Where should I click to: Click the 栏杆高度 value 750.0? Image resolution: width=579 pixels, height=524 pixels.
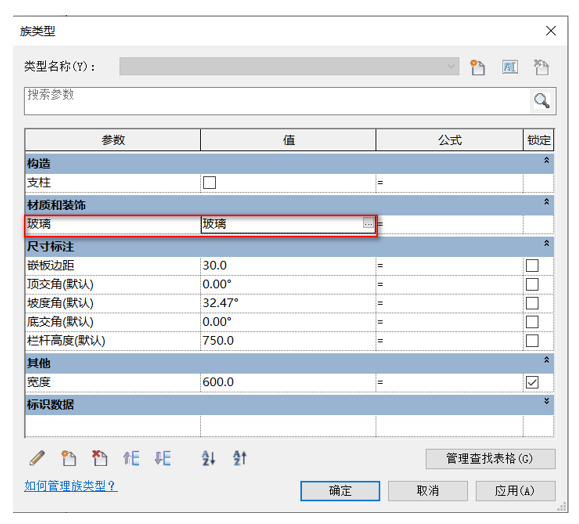[288, 340]
